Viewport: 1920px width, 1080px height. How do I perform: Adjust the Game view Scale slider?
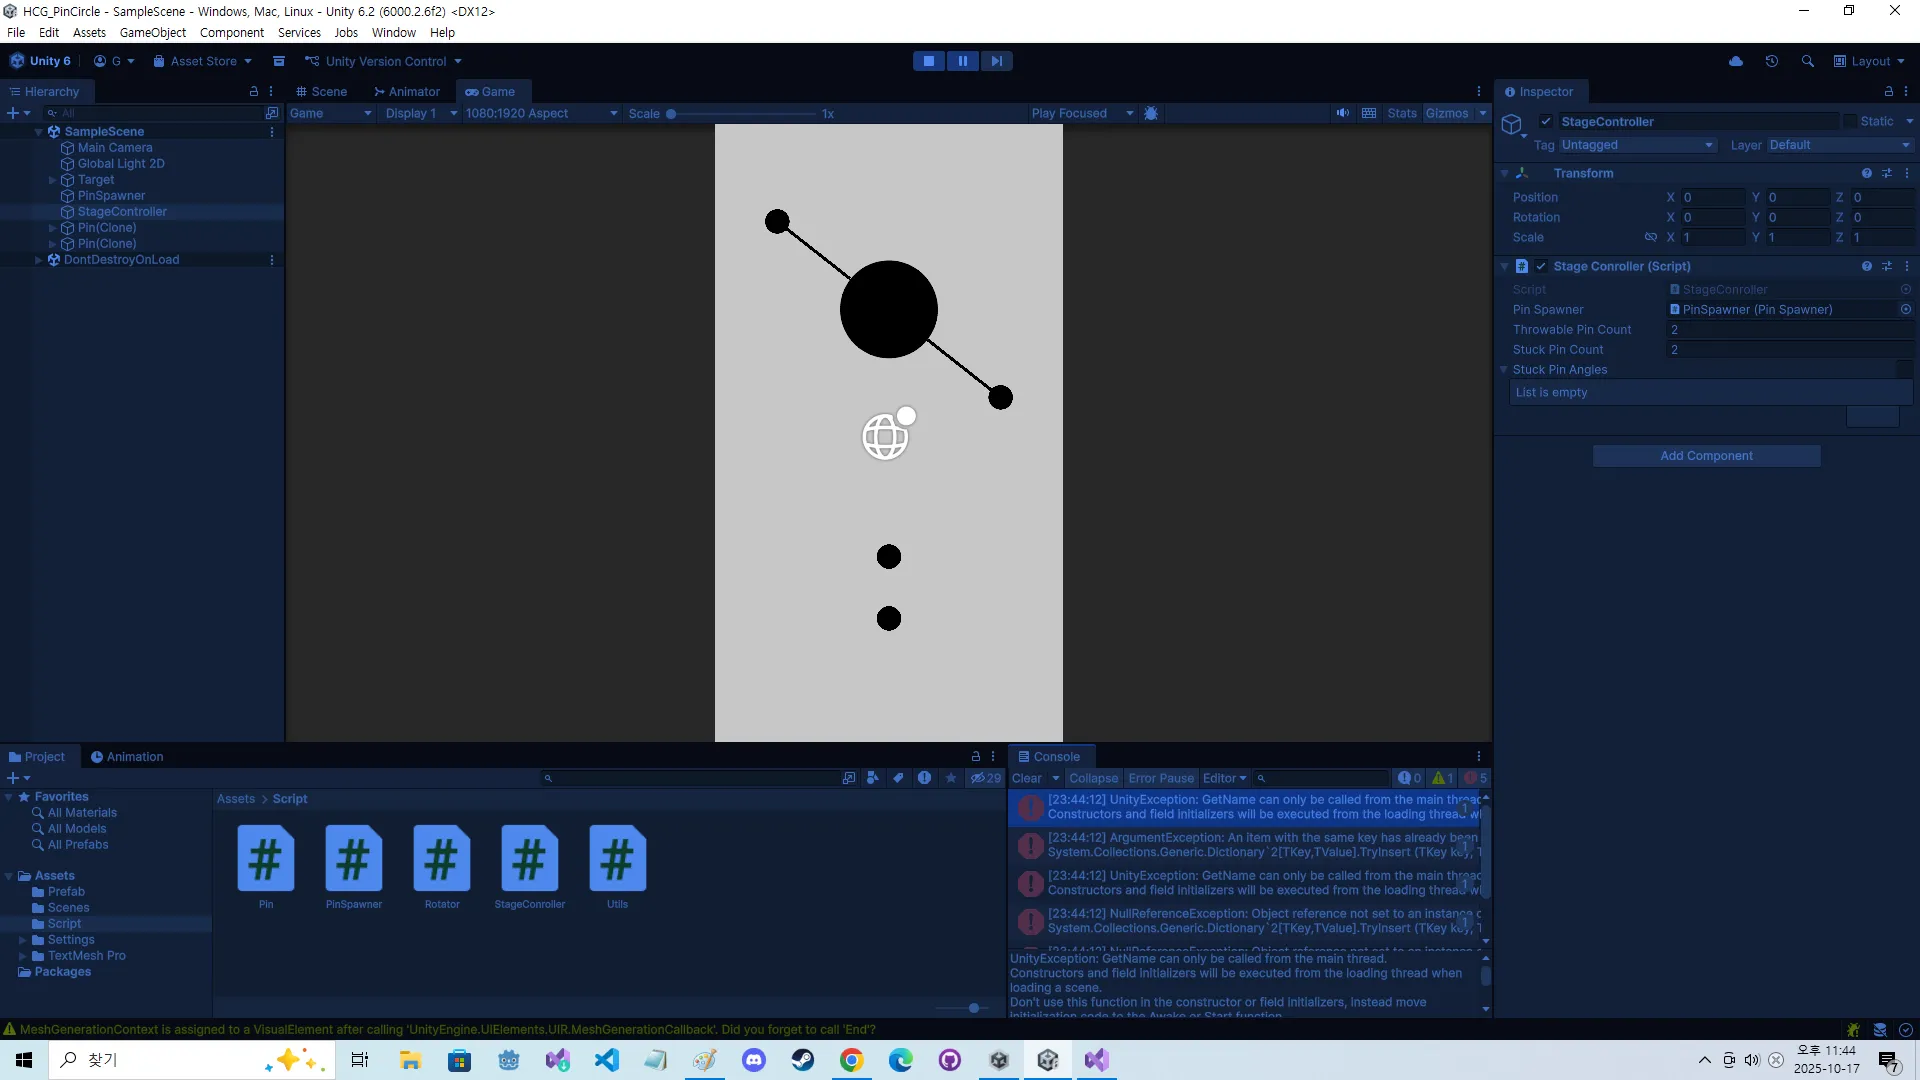coord(671,114)
